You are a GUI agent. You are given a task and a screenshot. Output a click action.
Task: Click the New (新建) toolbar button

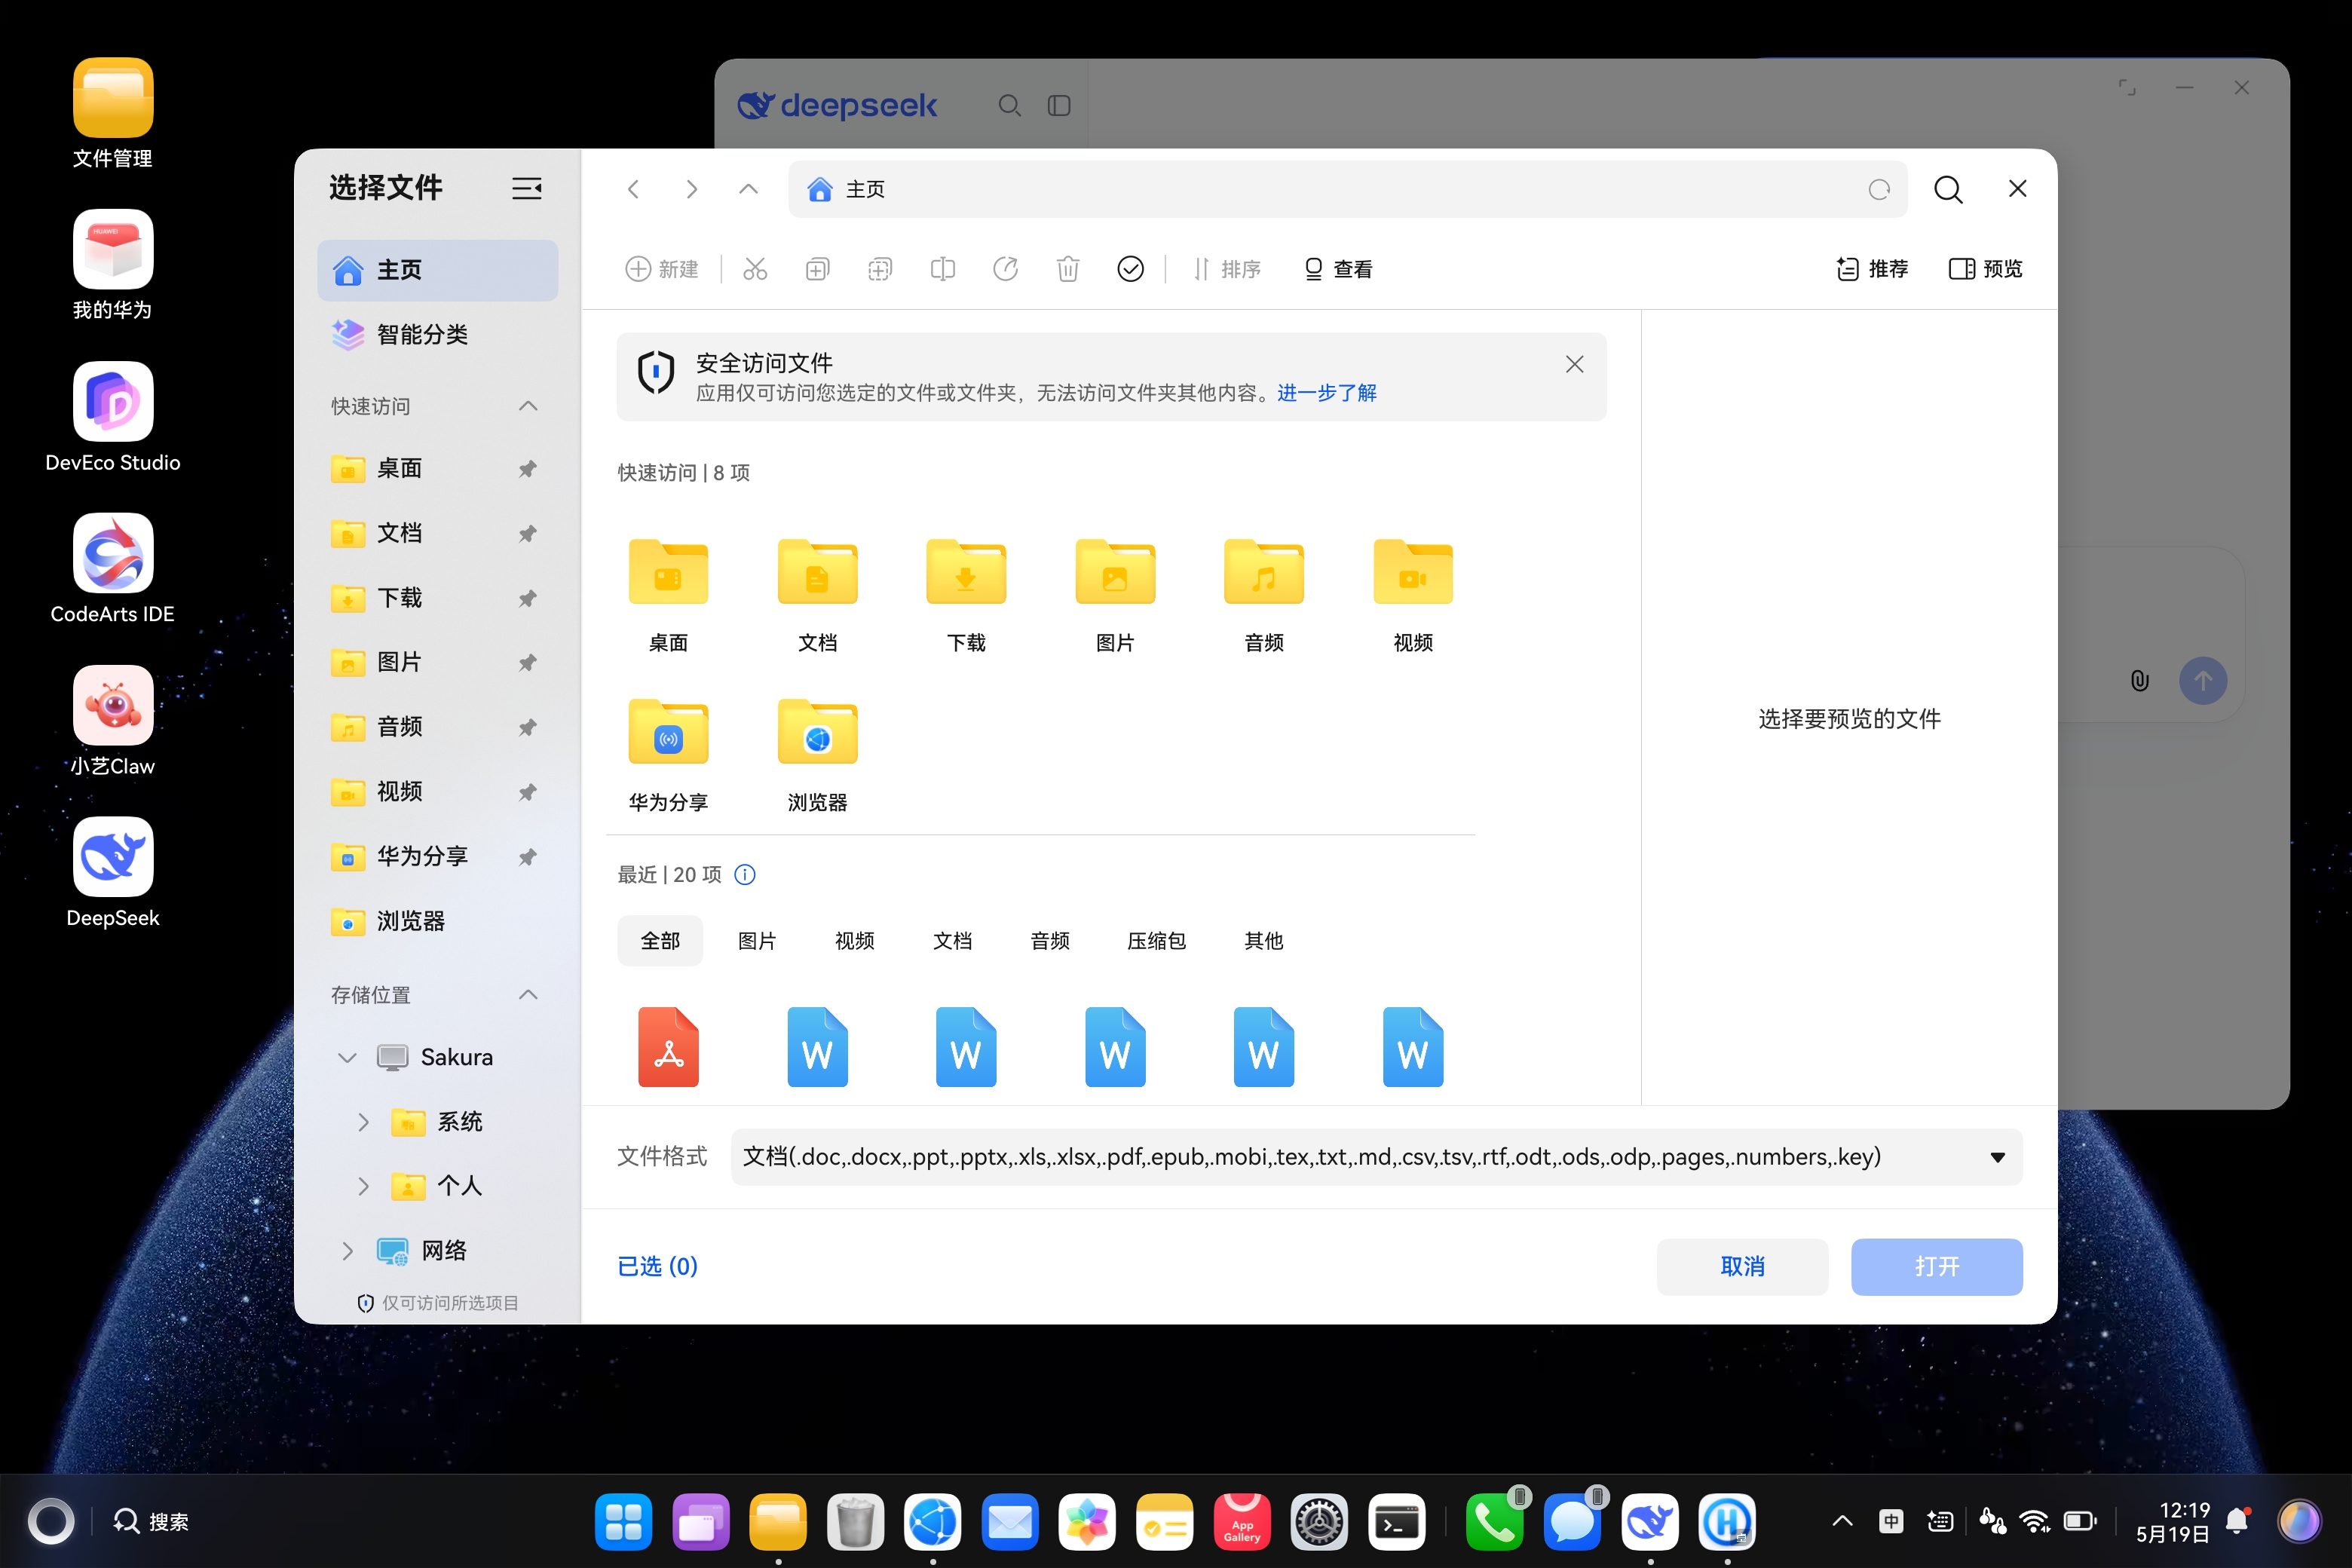[662, 269]
